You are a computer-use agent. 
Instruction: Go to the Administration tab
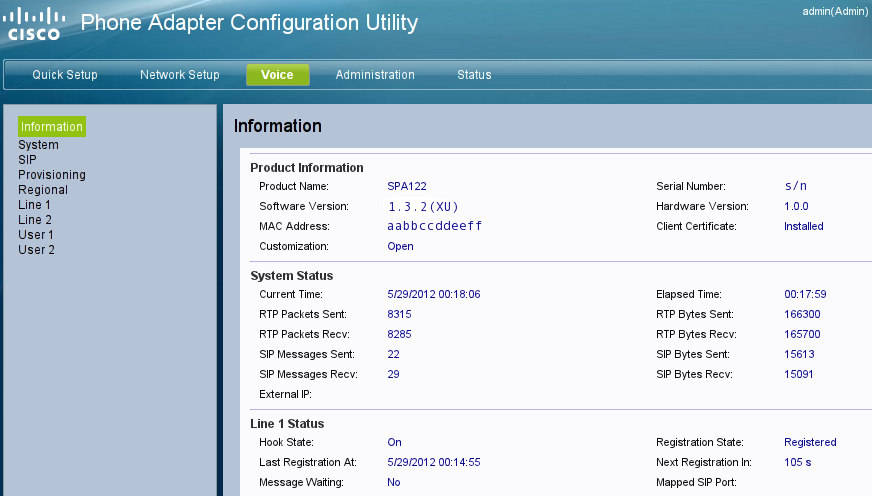375,75
